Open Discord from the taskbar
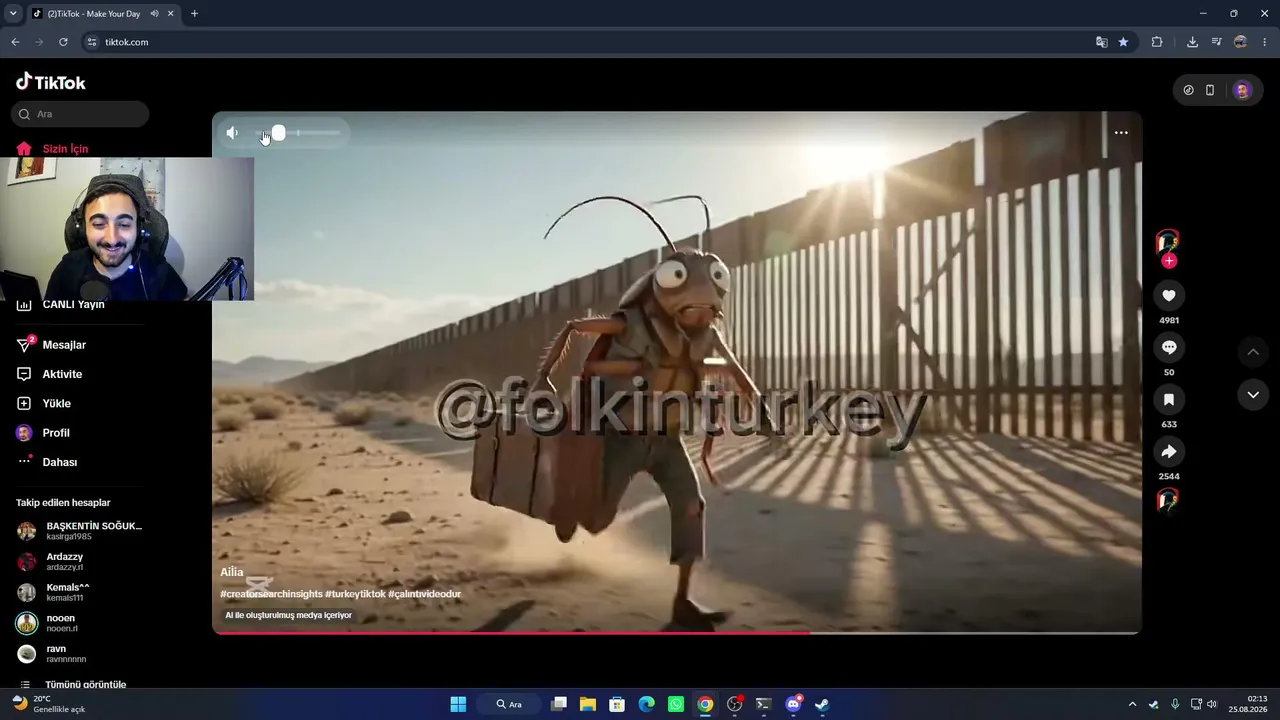Image resolution: width=1280 pixels, height=720 pixels. click(x=793, y=704)
